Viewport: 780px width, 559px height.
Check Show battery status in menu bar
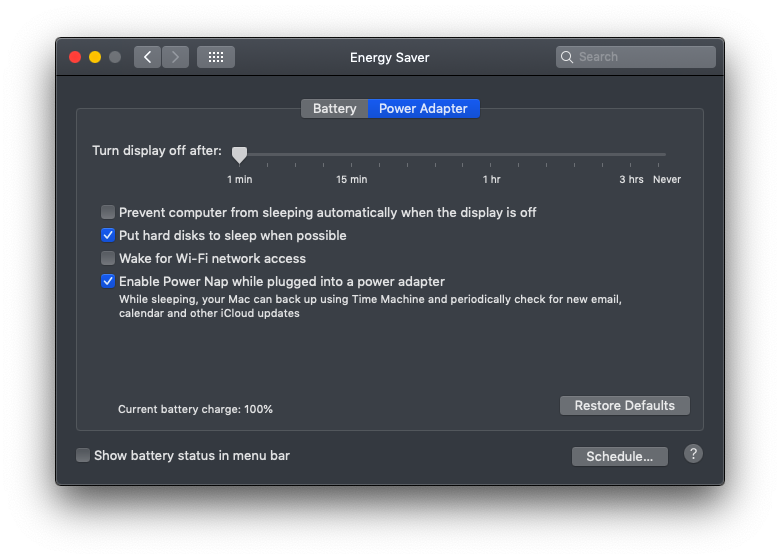click(83, 455)
